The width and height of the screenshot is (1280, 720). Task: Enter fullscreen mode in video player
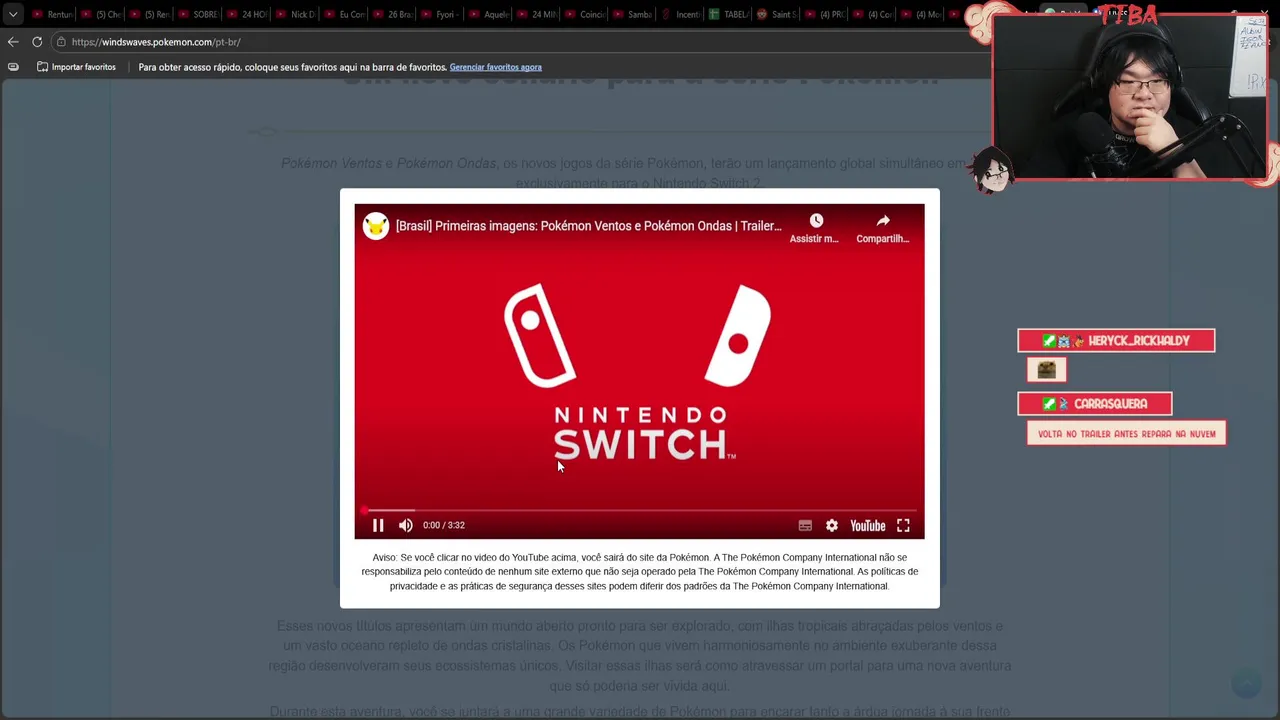coord(903,525)
